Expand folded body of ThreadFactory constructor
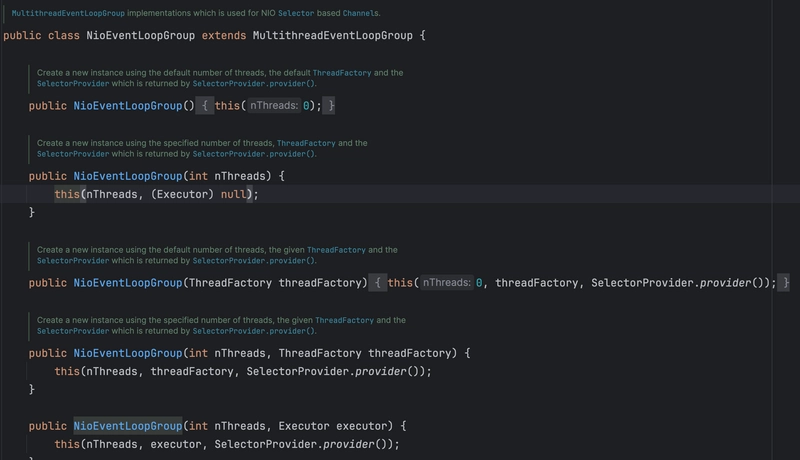The width and height of the screenshot is (800, 460). (x=378, y=283)
